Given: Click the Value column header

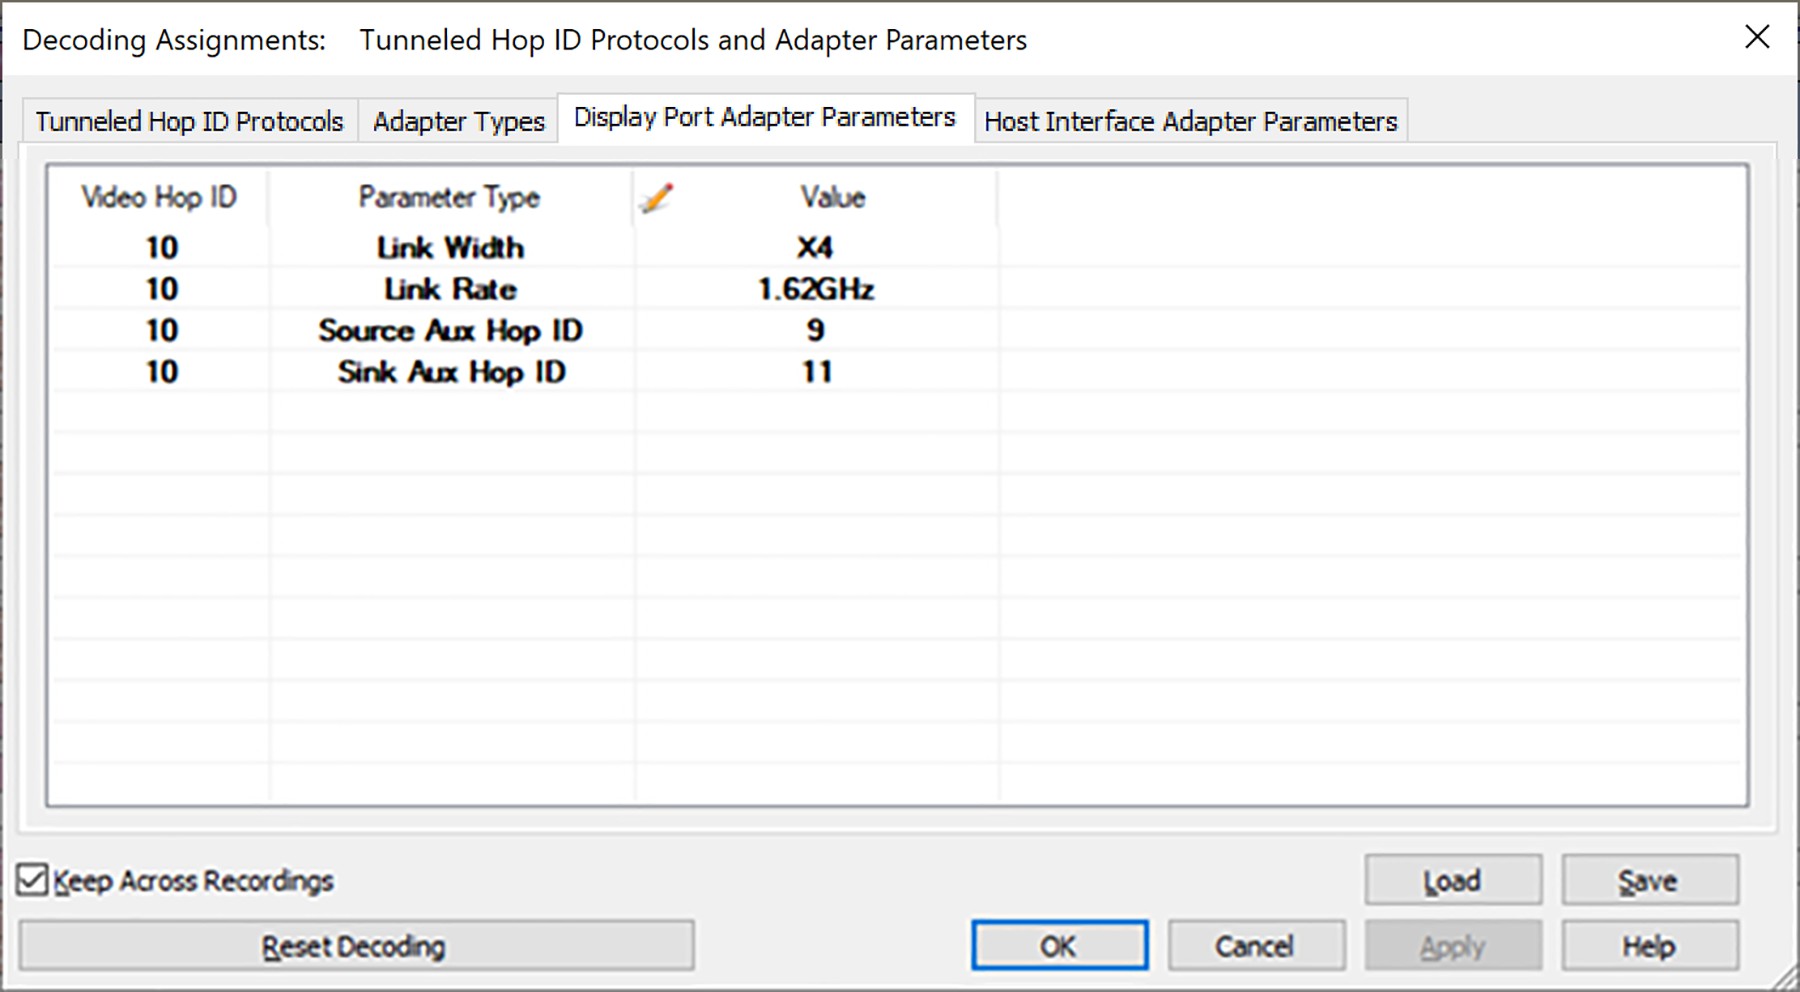Looking at the screenshot, I should 832,197.
